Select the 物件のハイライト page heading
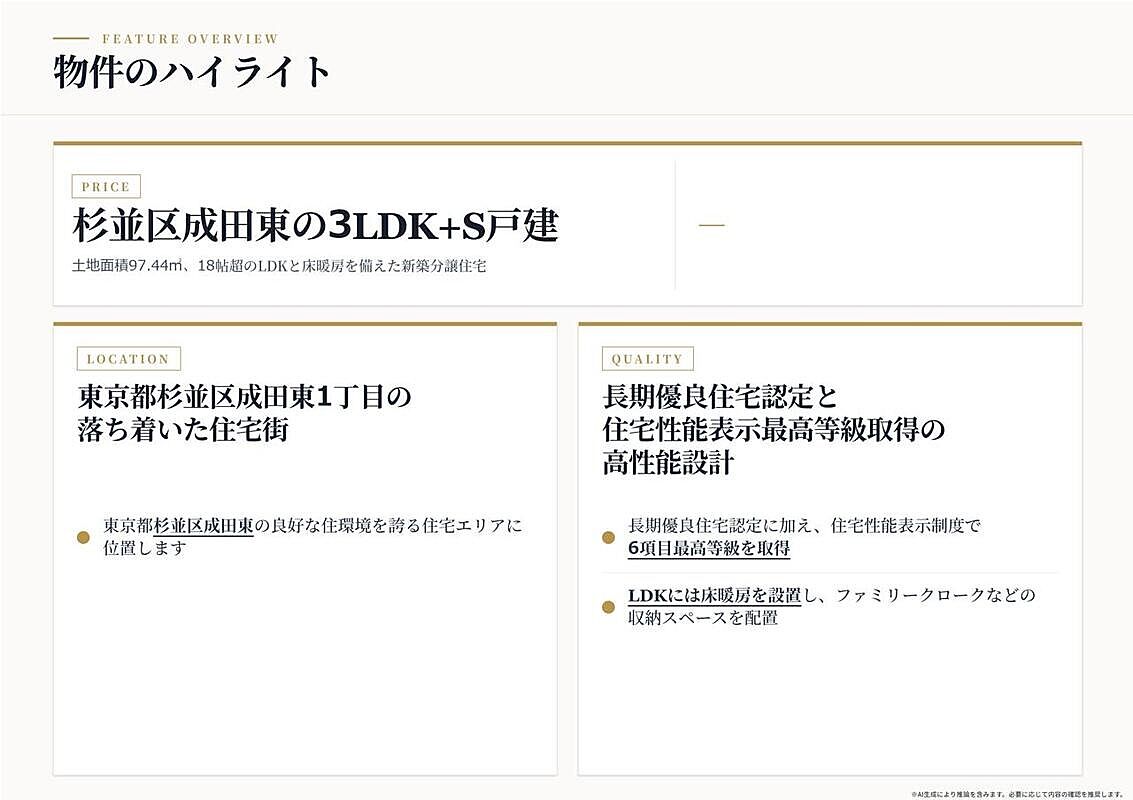The image size is (1133, 800). (x=191, y=72)
